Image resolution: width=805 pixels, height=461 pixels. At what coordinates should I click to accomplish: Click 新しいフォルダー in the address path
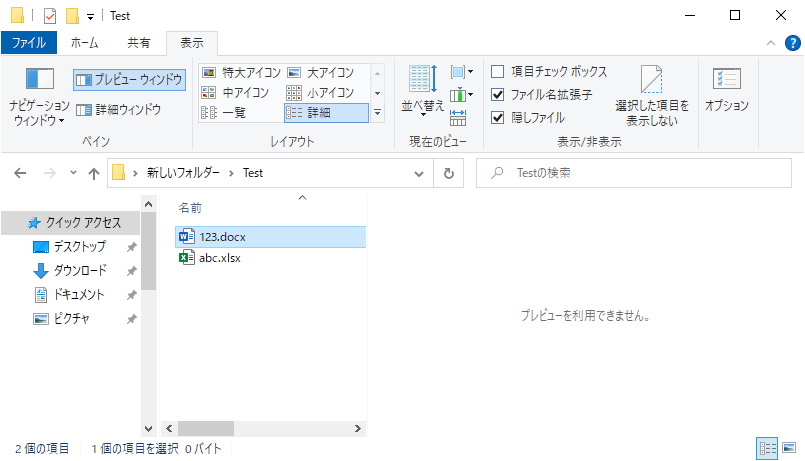[183, 173]
